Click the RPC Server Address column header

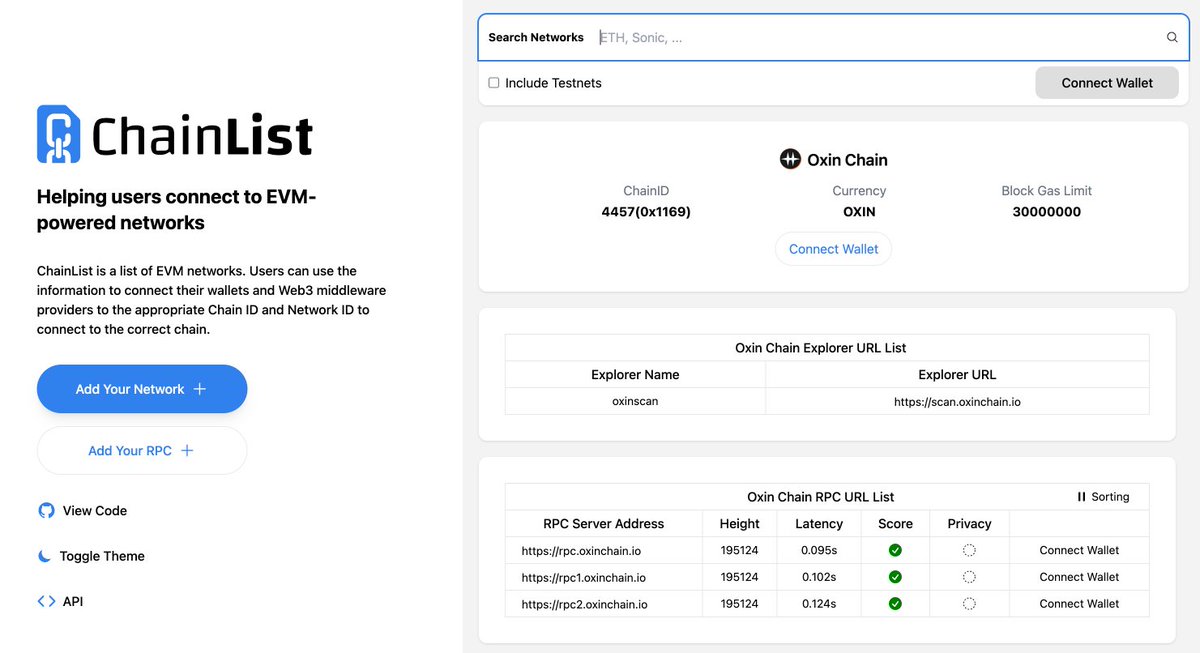[603, 524]
